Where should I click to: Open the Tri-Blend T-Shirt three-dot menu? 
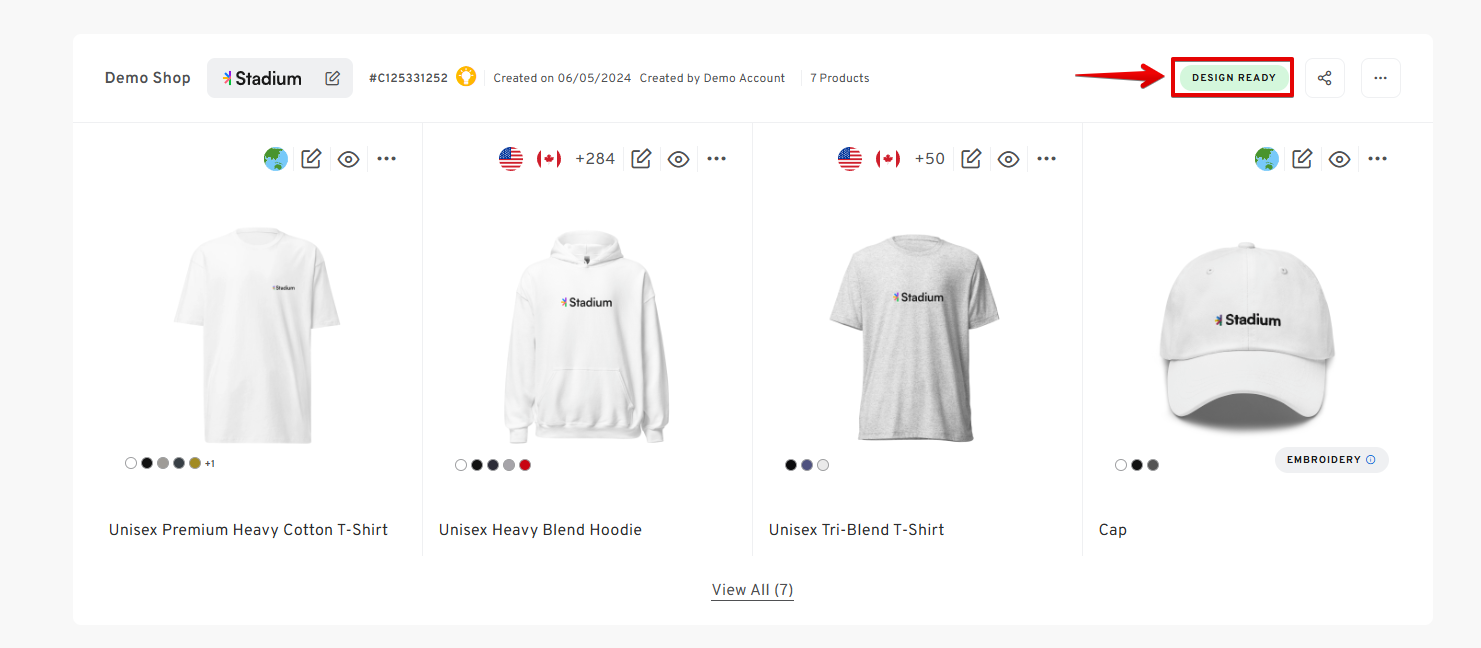[1046, 158]
